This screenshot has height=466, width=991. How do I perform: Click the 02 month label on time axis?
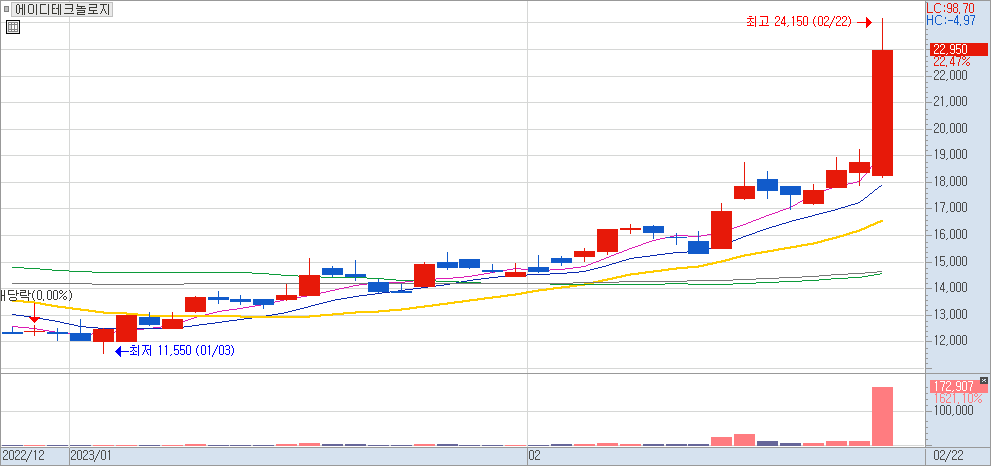click(534, 456)
